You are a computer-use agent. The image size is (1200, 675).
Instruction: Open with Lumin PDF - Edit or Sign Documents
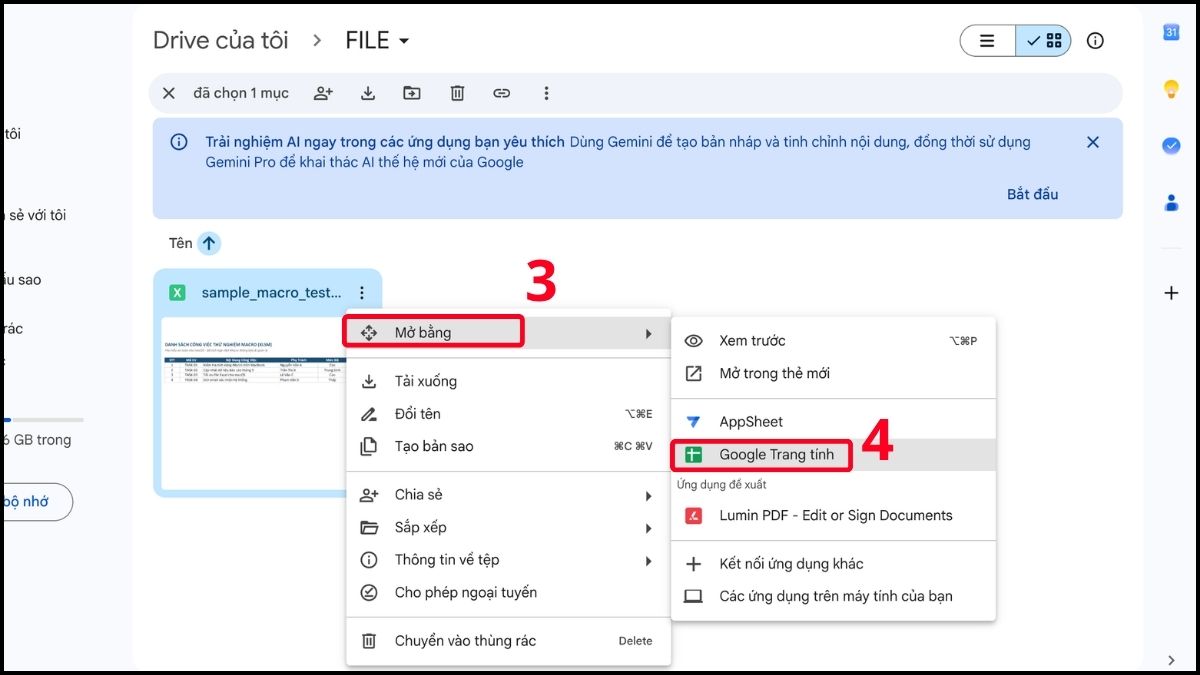tap(833, 516)
